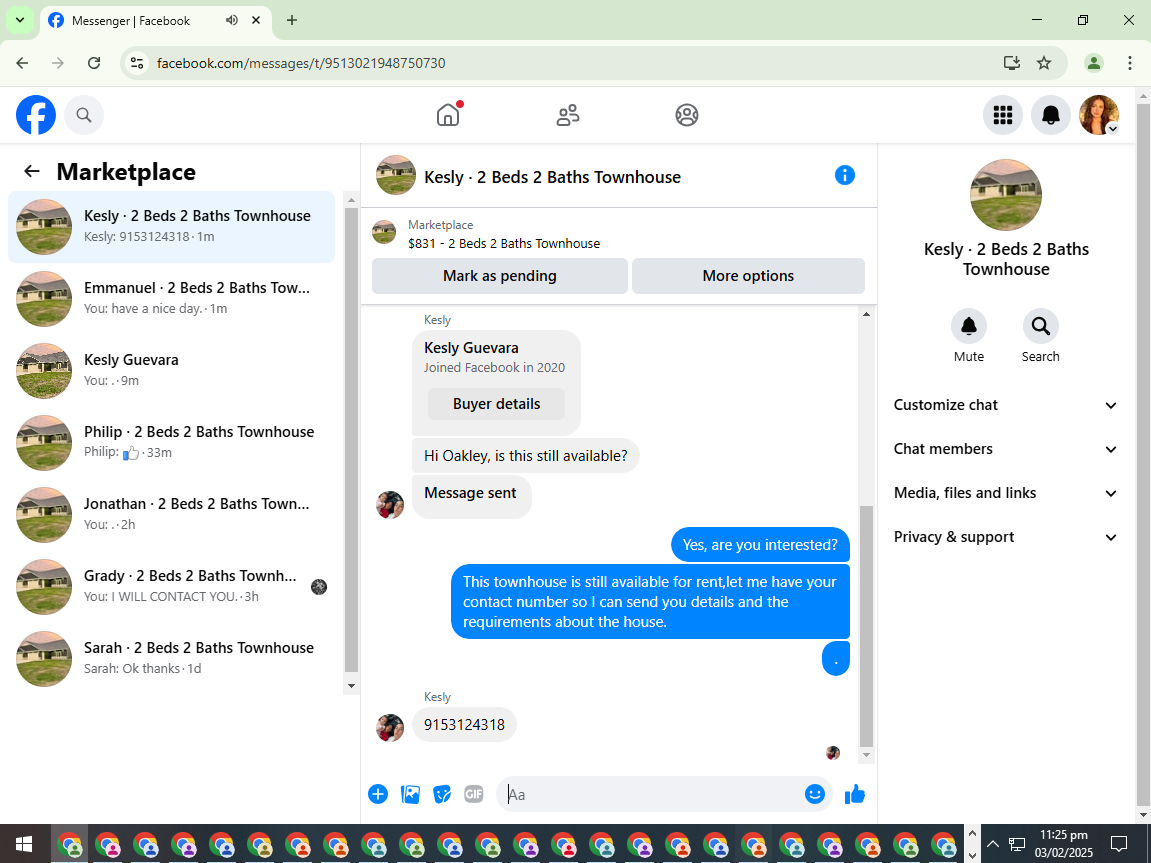Open Windows notification center
The image size is (1151, 863).
tap(1119, 844)
